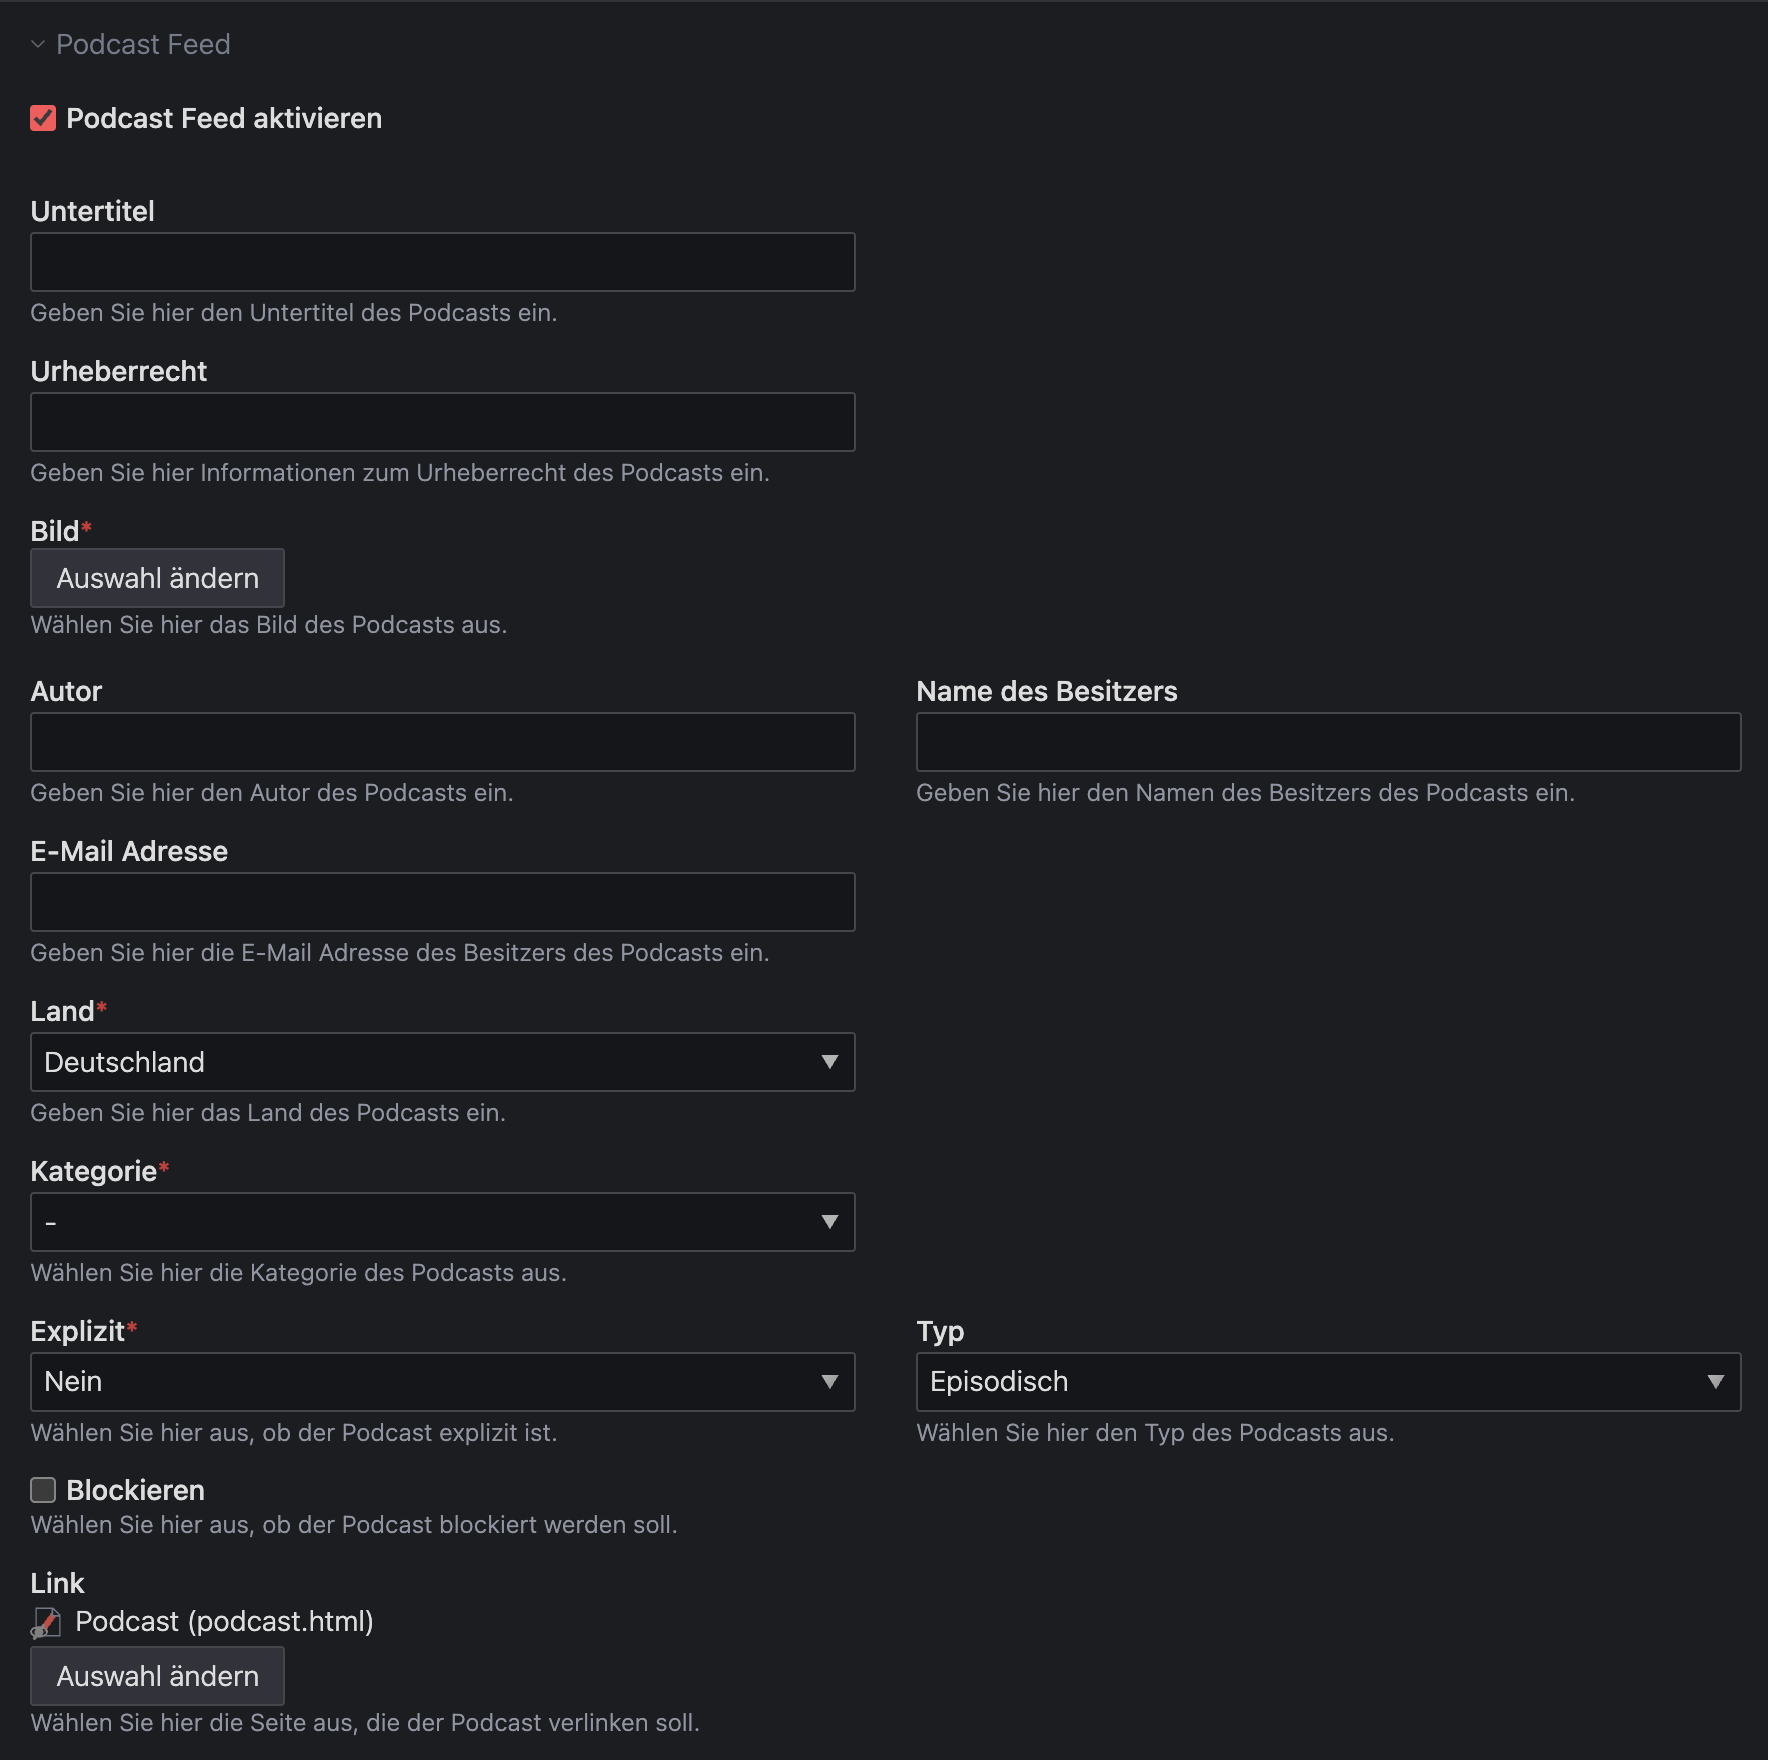1768x1760 pixels.
Task: Enable the Blockieren checkbox
Action: [43, 1490]
